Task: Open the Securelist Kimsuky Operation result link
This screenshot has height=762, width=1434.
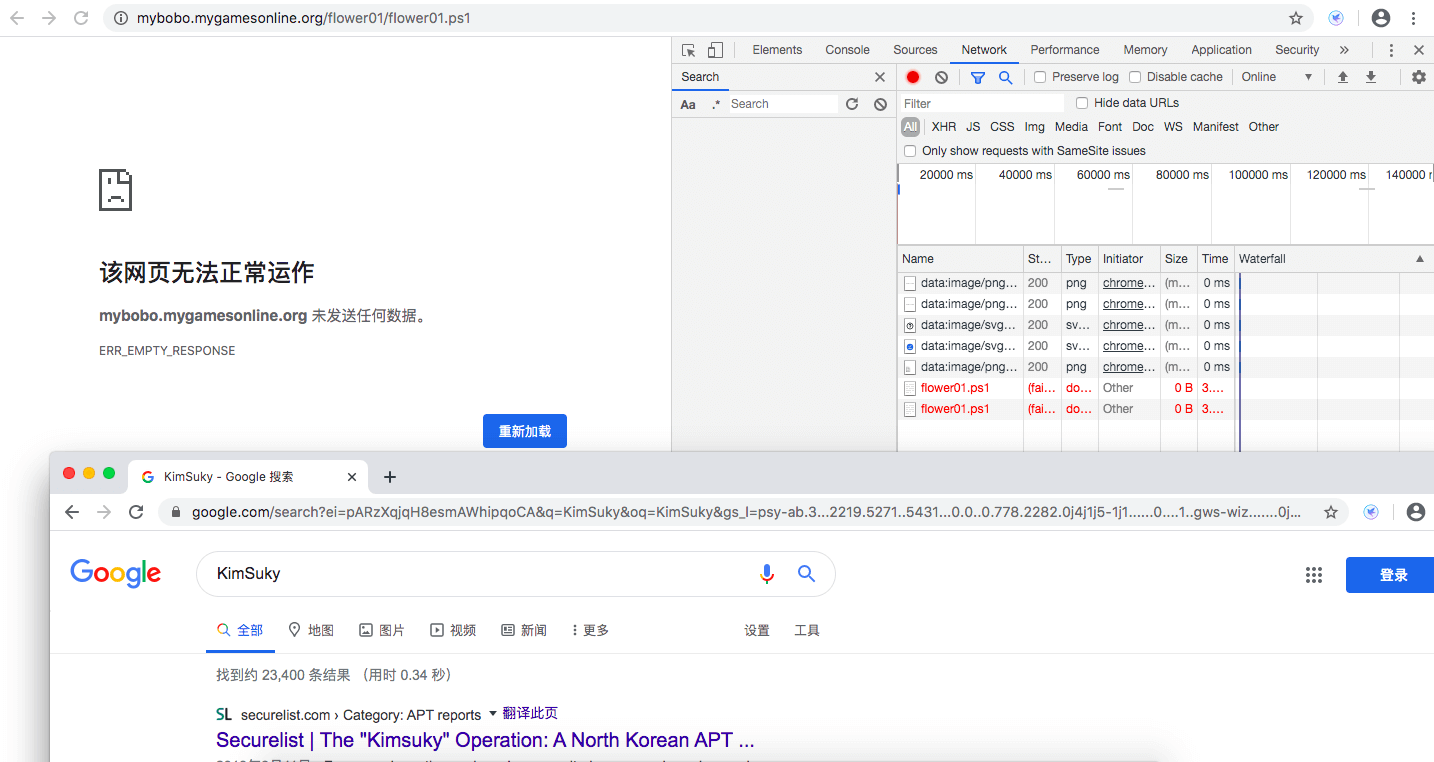Action: (485, 740)
